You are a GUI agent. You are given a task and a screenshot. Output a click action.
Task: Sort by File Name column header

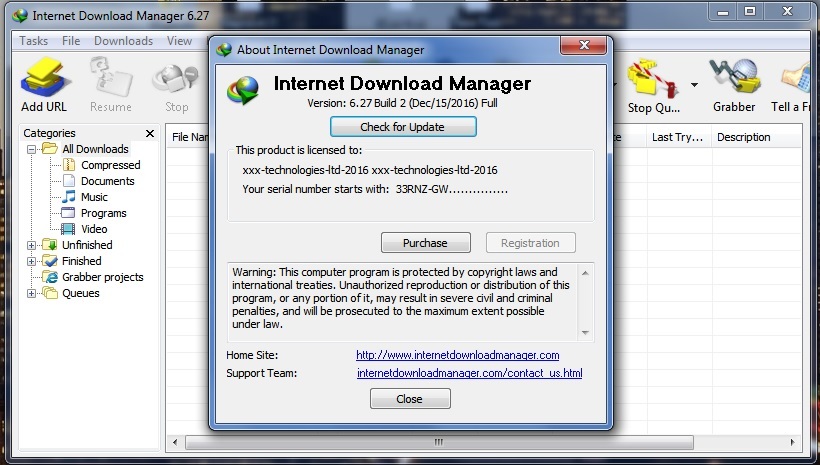pyautogui.click(x=188, y=137)
